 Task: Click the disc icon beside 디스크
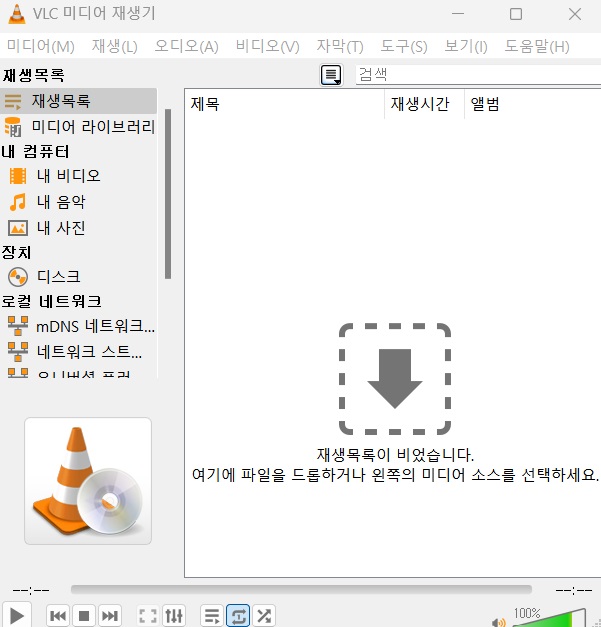click(18, 277)
